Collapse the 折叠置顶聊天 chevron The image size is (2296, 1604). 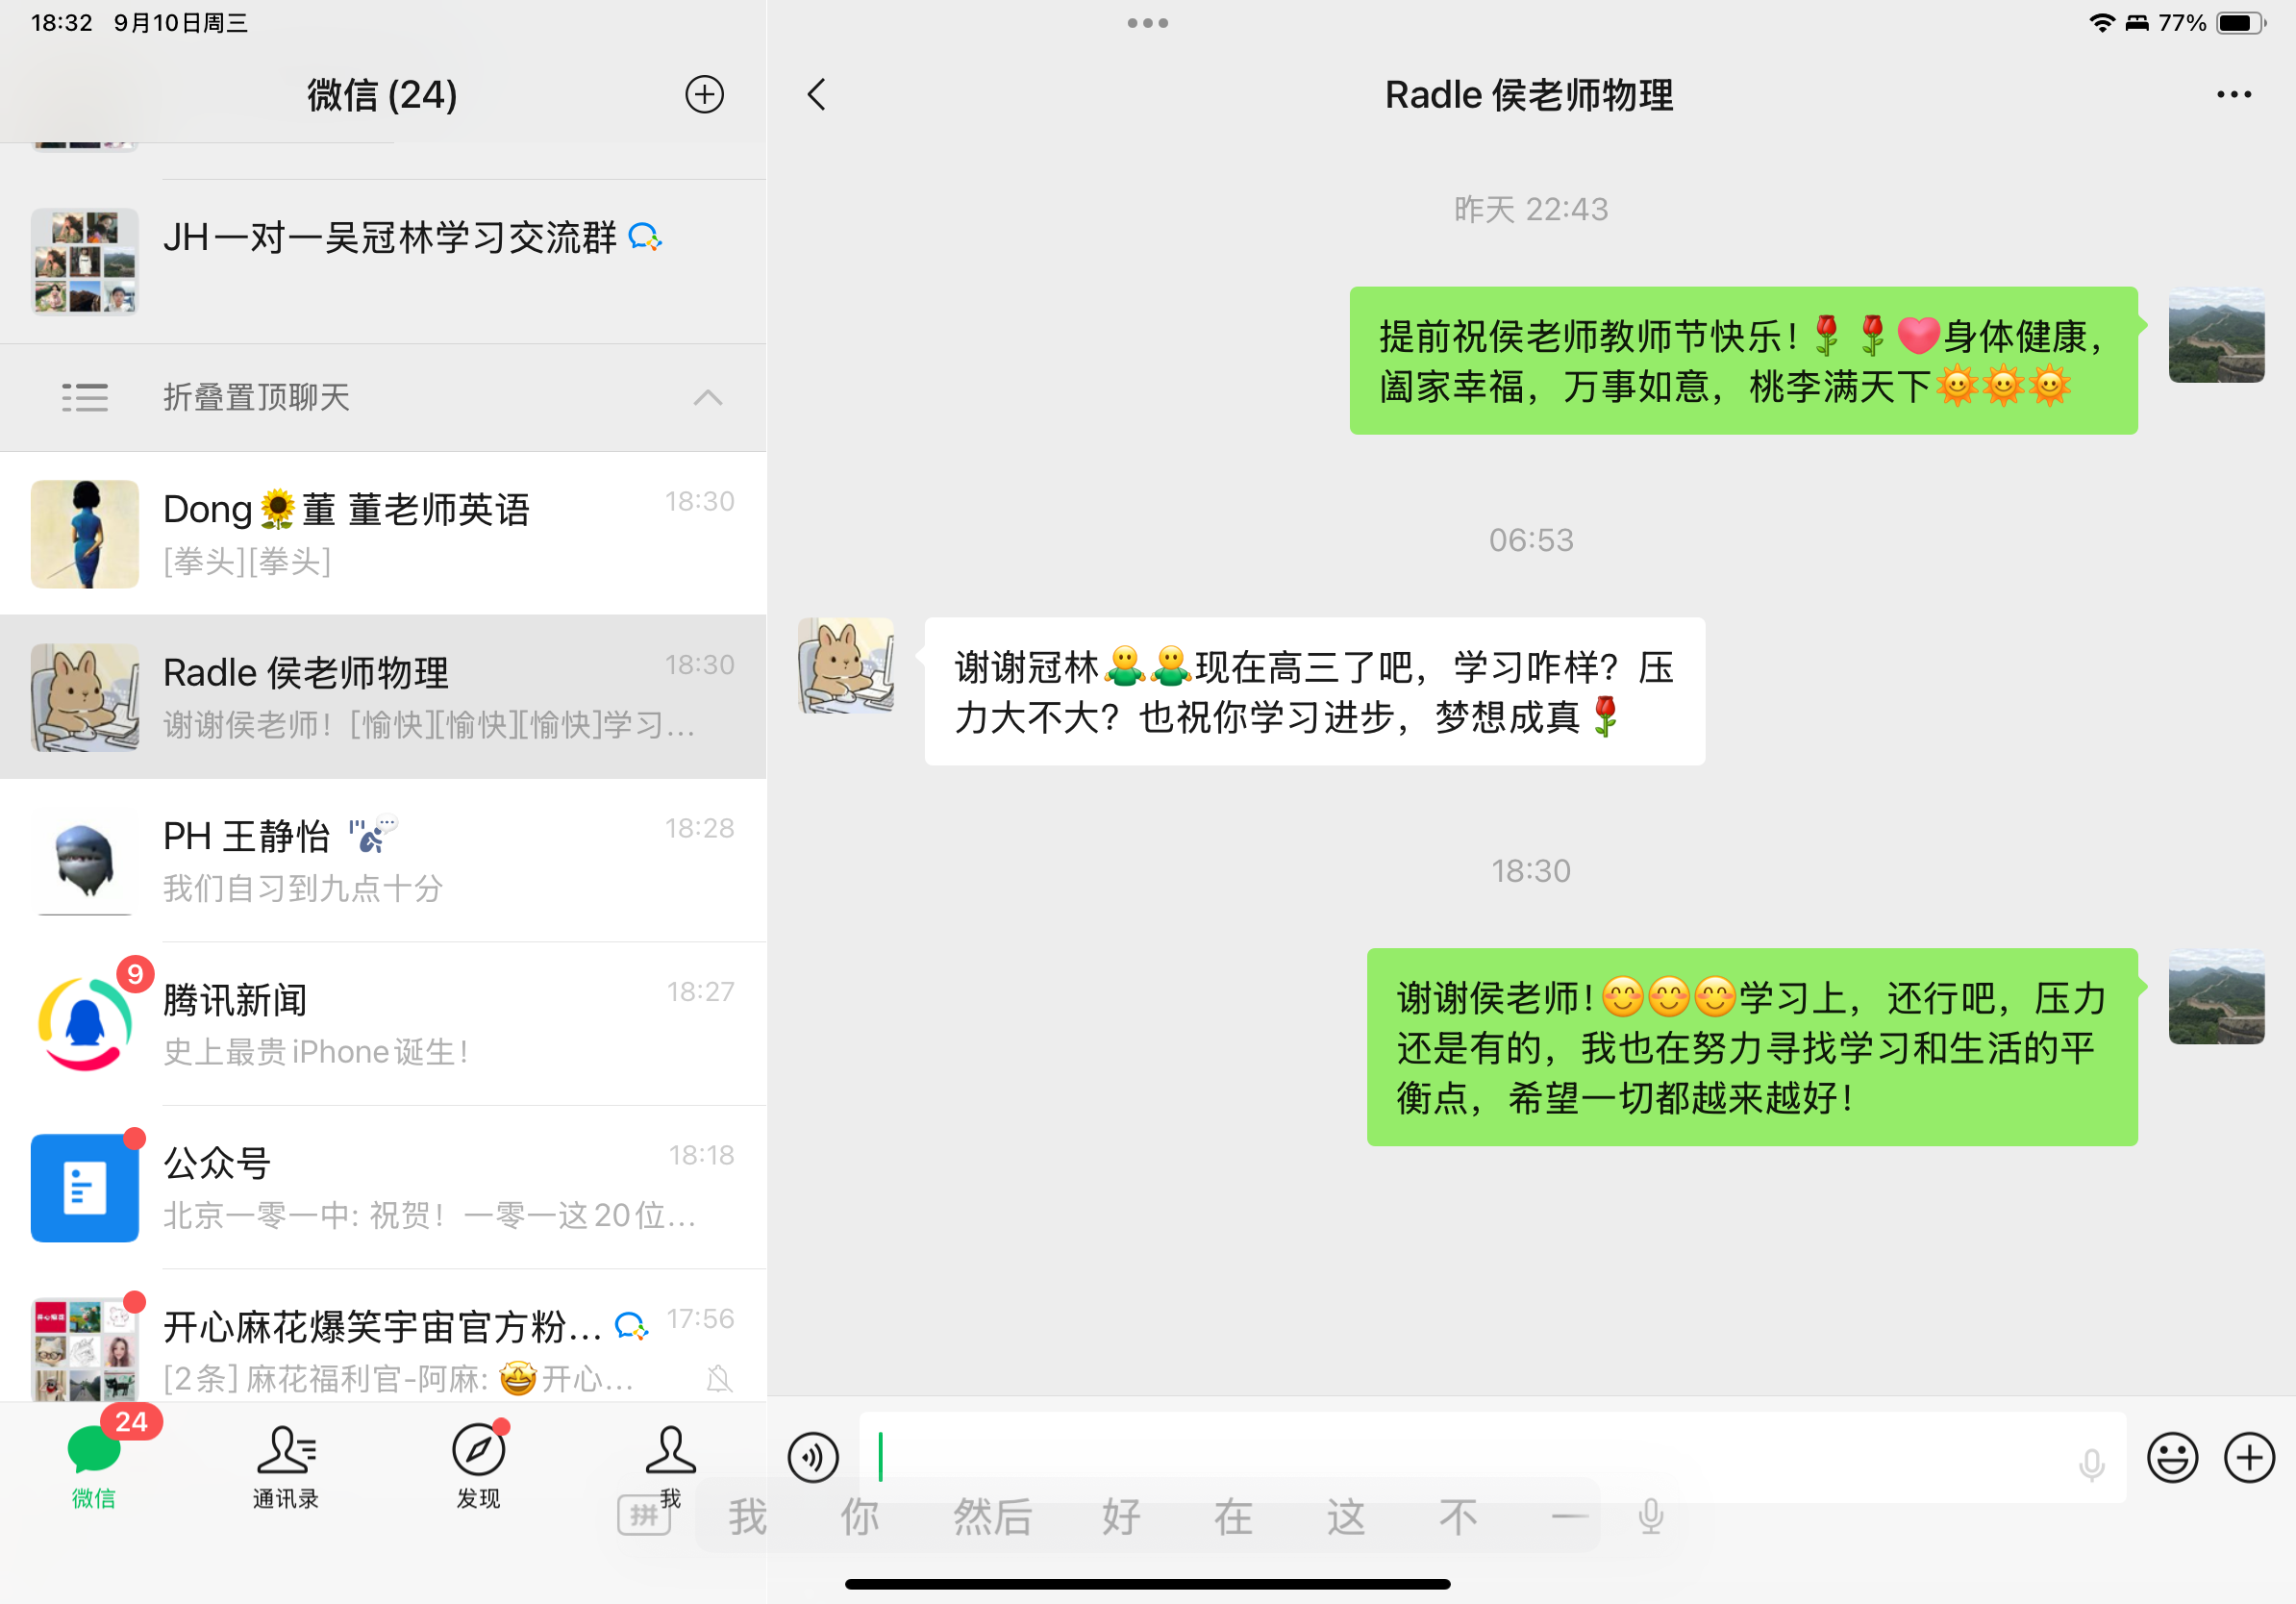[x=707, y=398]
